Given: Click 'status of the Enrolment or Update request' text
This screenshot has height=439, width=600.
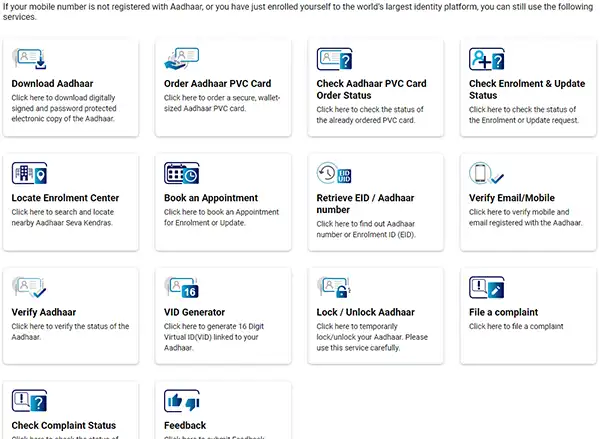Looking at the screenshot, I should pos(524,115).
